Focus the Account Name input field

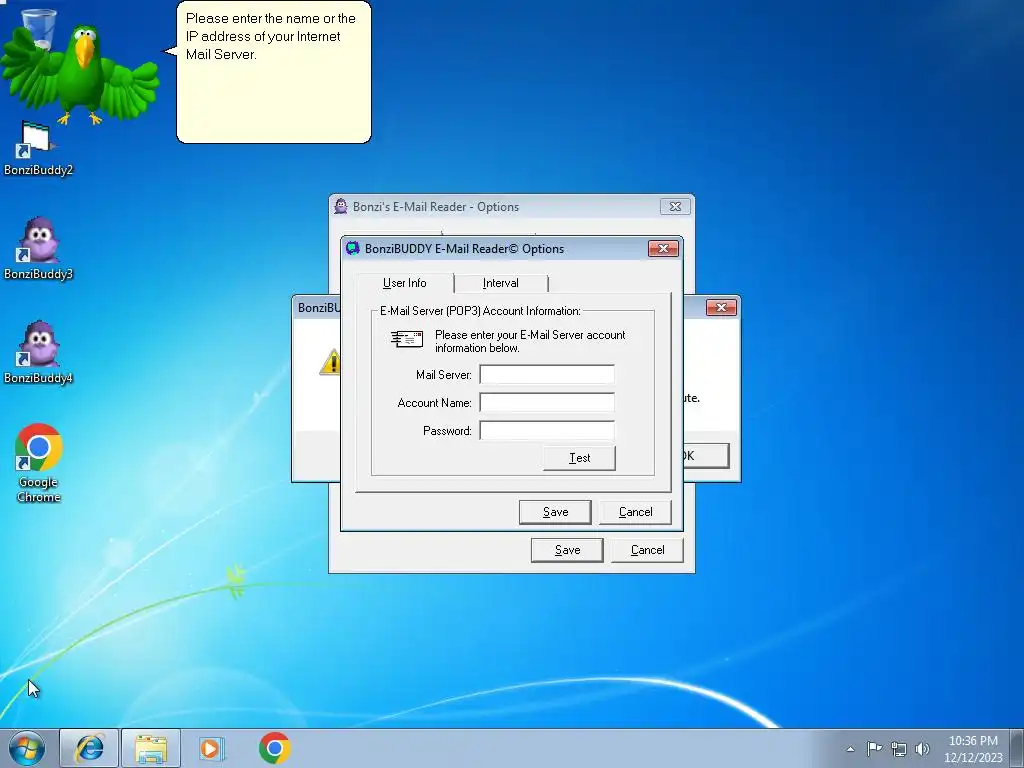pyautogui.click(x=547, y=402)
